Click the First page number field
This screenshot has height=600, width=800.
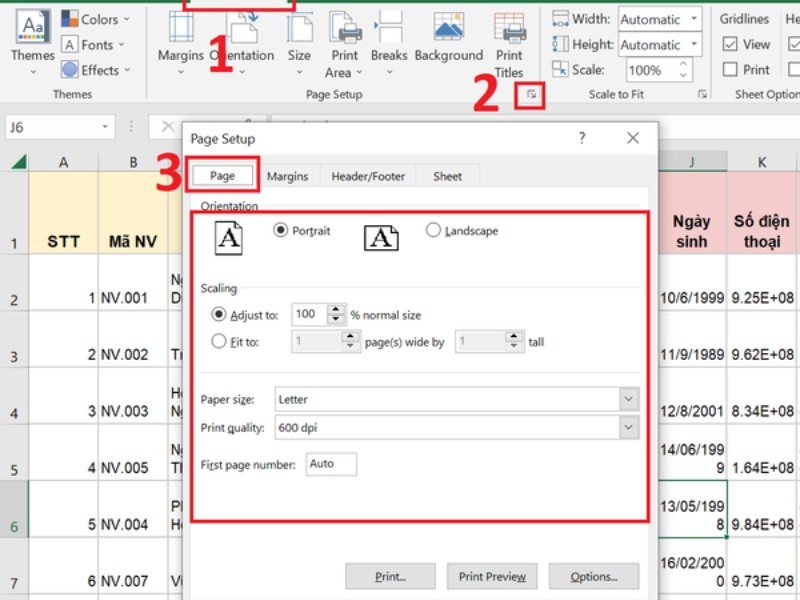click(x=331, y=464)
